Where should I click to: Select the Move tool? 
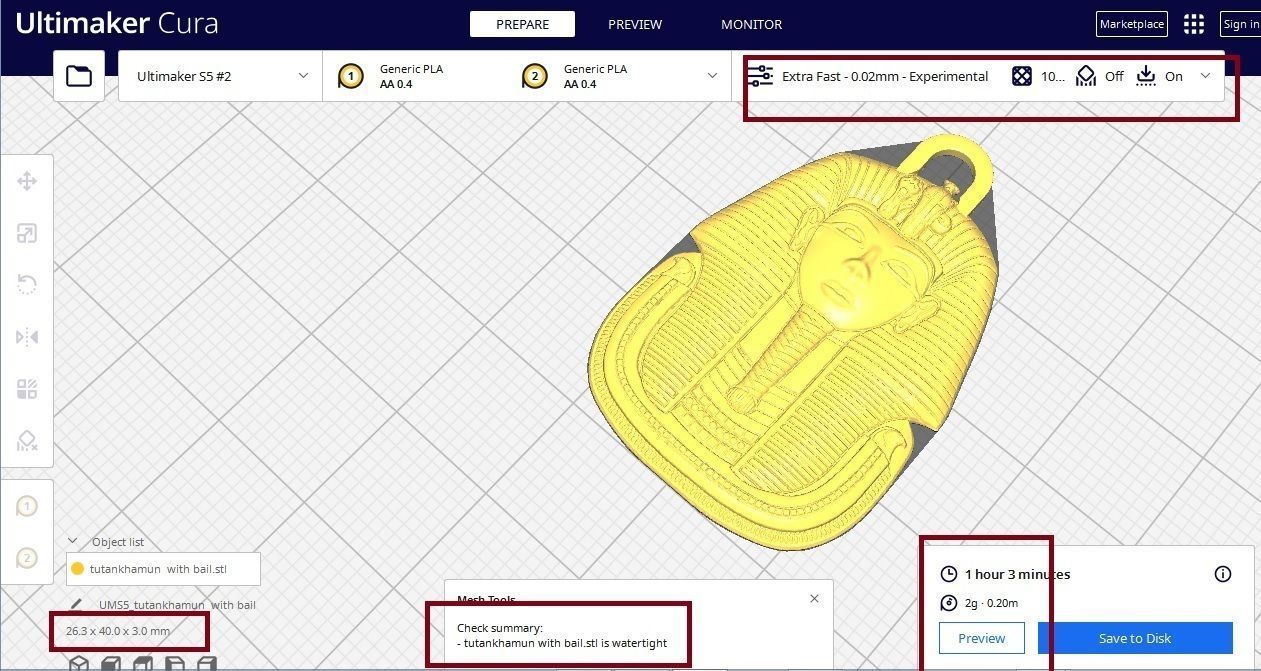pos(27,181)
